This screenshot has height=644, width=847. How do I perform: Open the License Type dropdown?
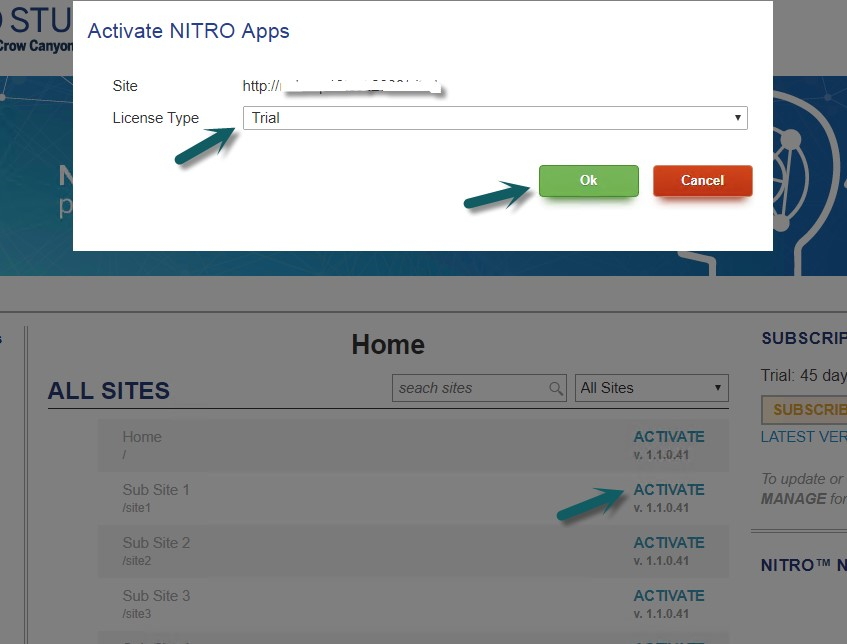pyautogui.click(x=495, y=118)
